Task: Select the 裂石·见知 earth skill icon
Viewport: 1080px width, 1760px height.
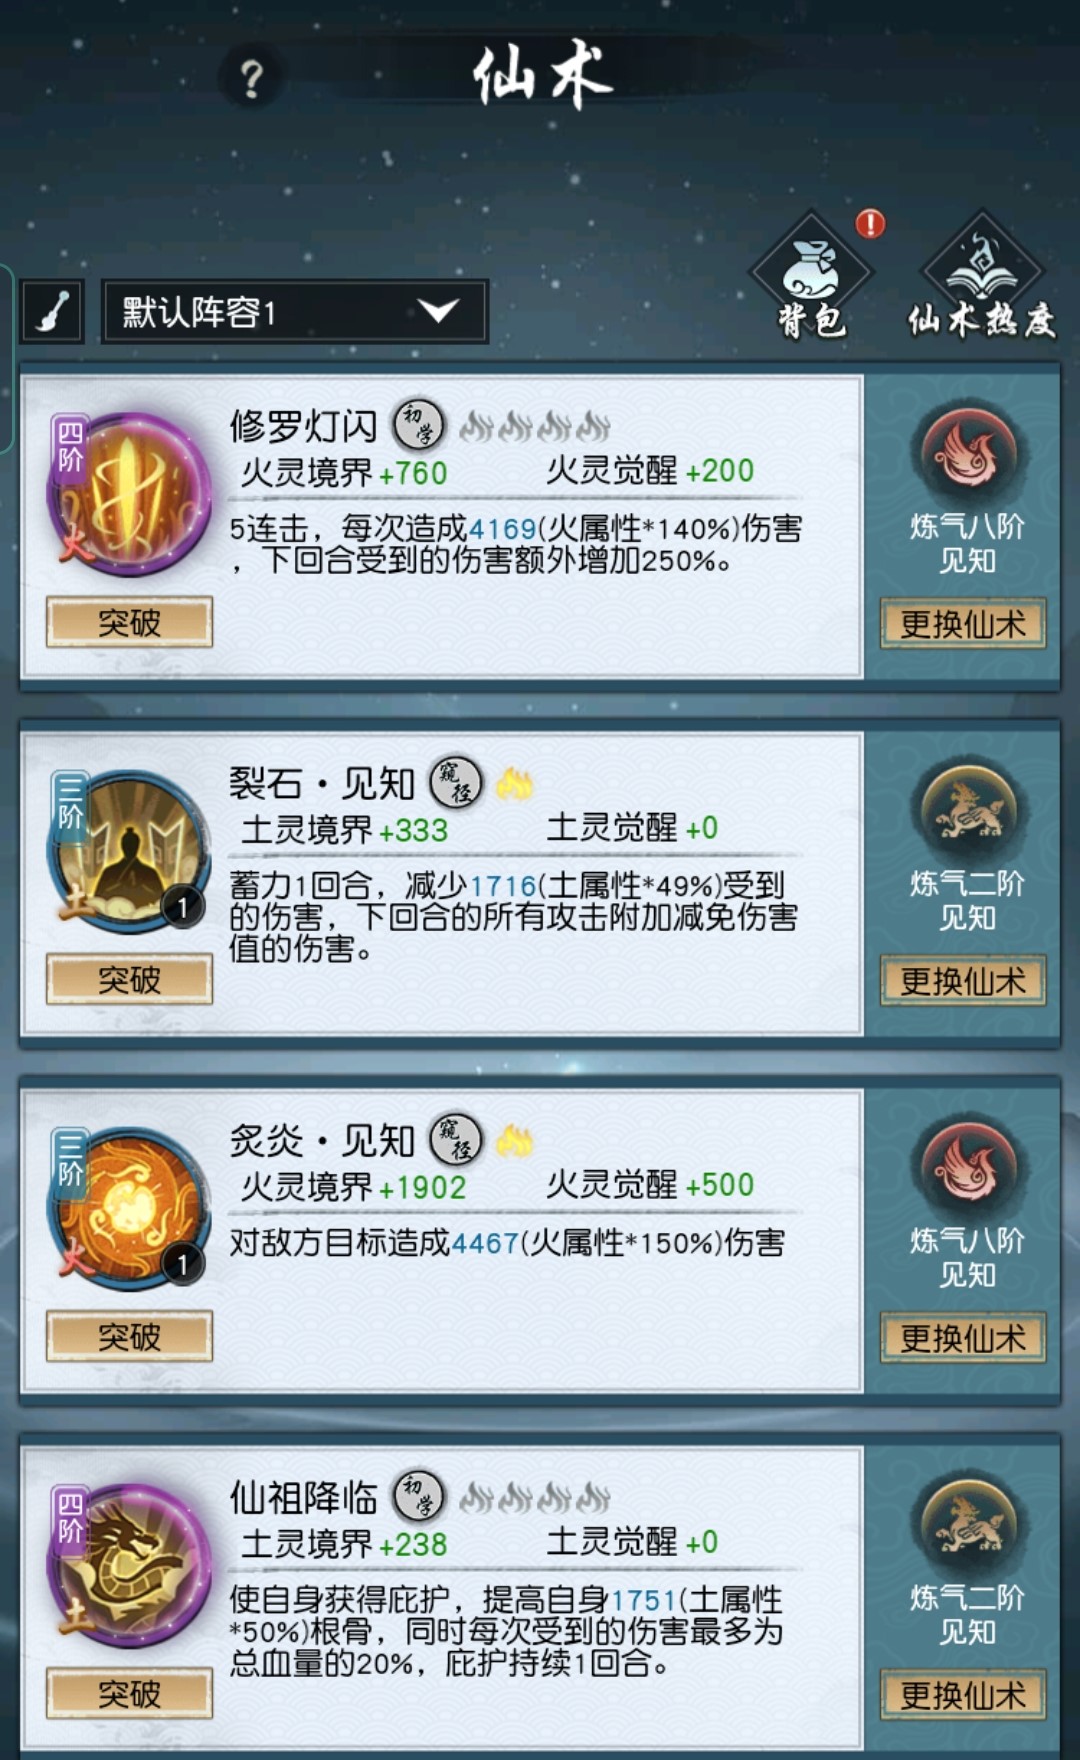Action: 129,852
